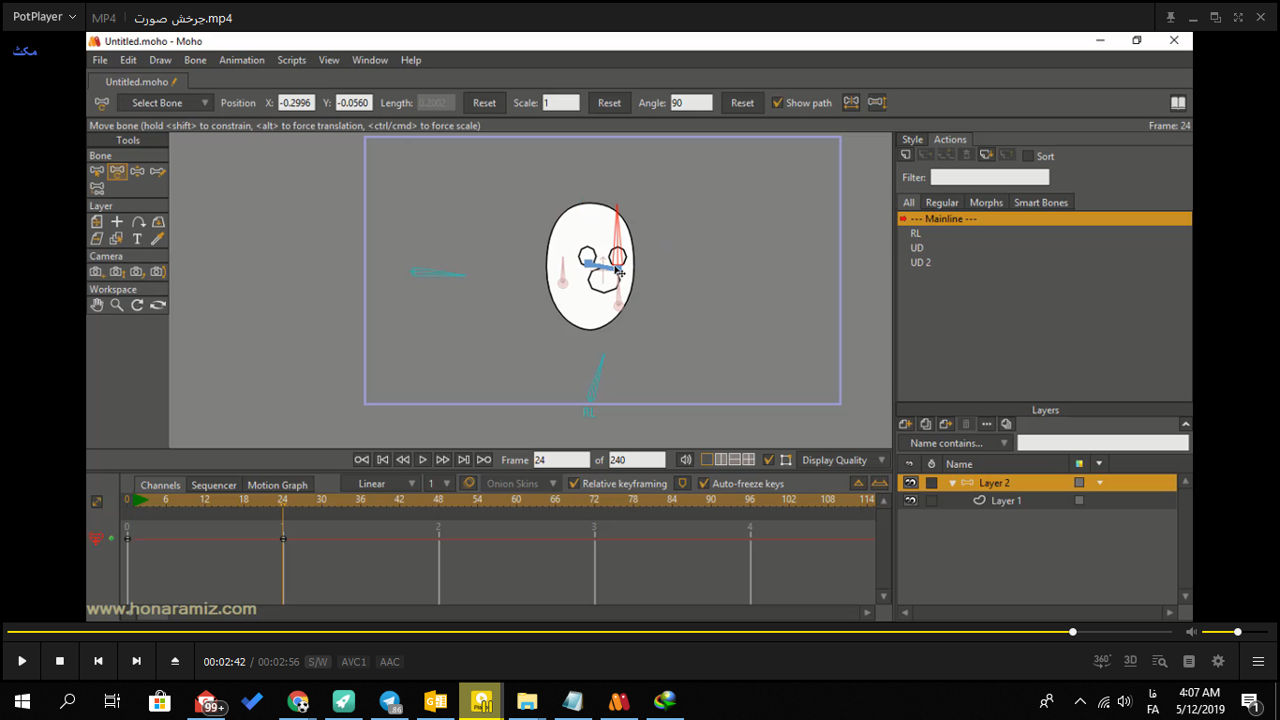Toggle the checkbox beside Display Quality
1280x720 pixels.
[768, 460]
